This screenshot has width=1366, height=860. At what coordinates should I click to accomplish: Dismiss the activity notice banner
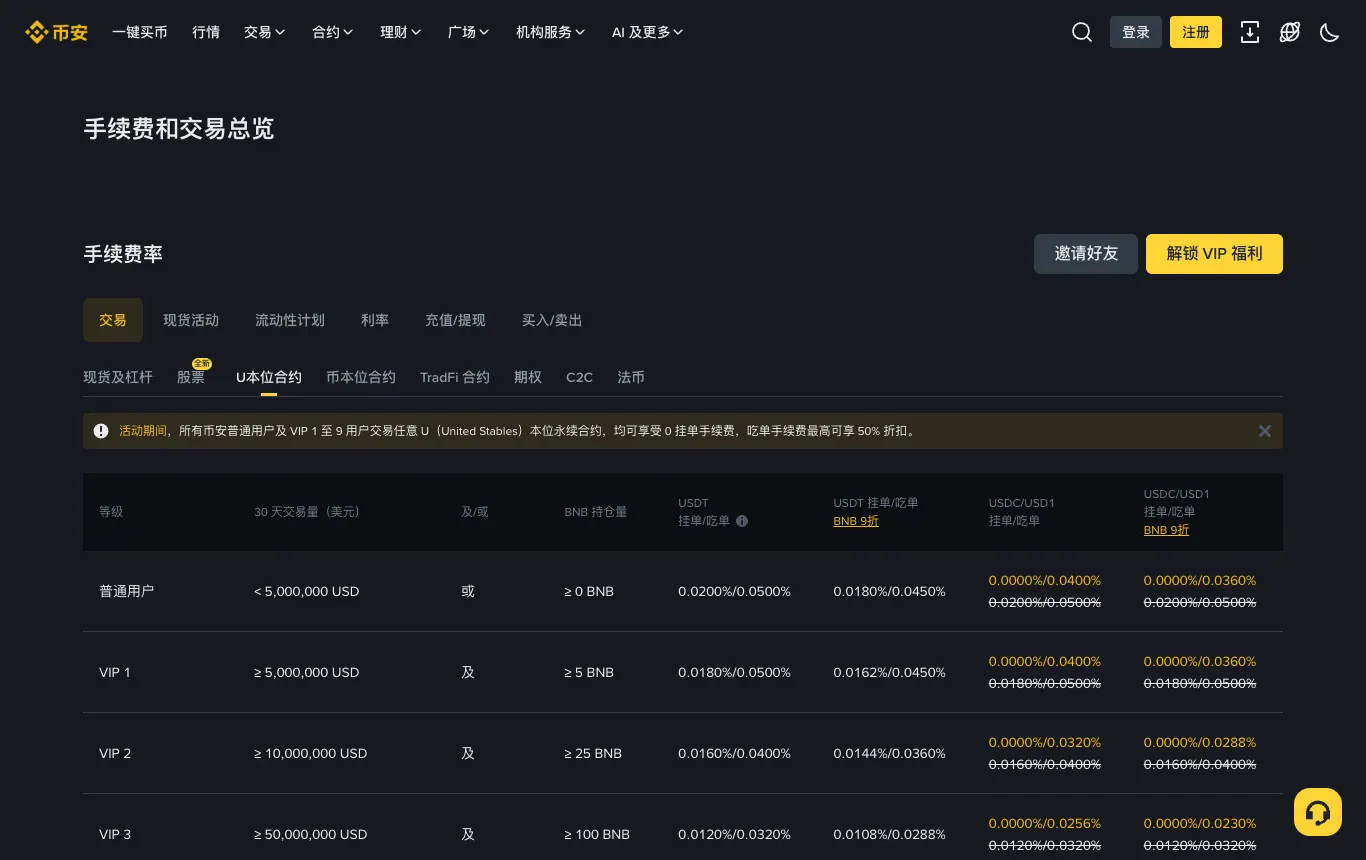[x=1265, y=431]
